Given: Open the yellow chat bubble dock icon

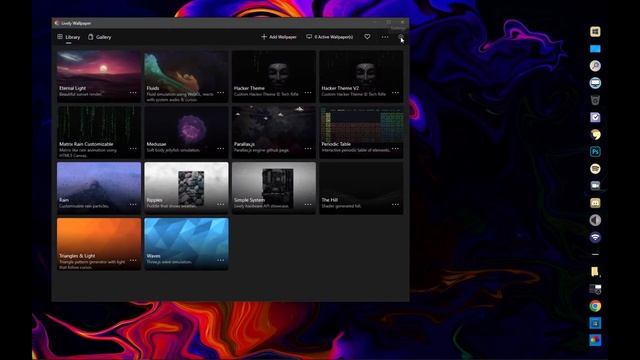Looking at the screenshot, I should point(595,135).
